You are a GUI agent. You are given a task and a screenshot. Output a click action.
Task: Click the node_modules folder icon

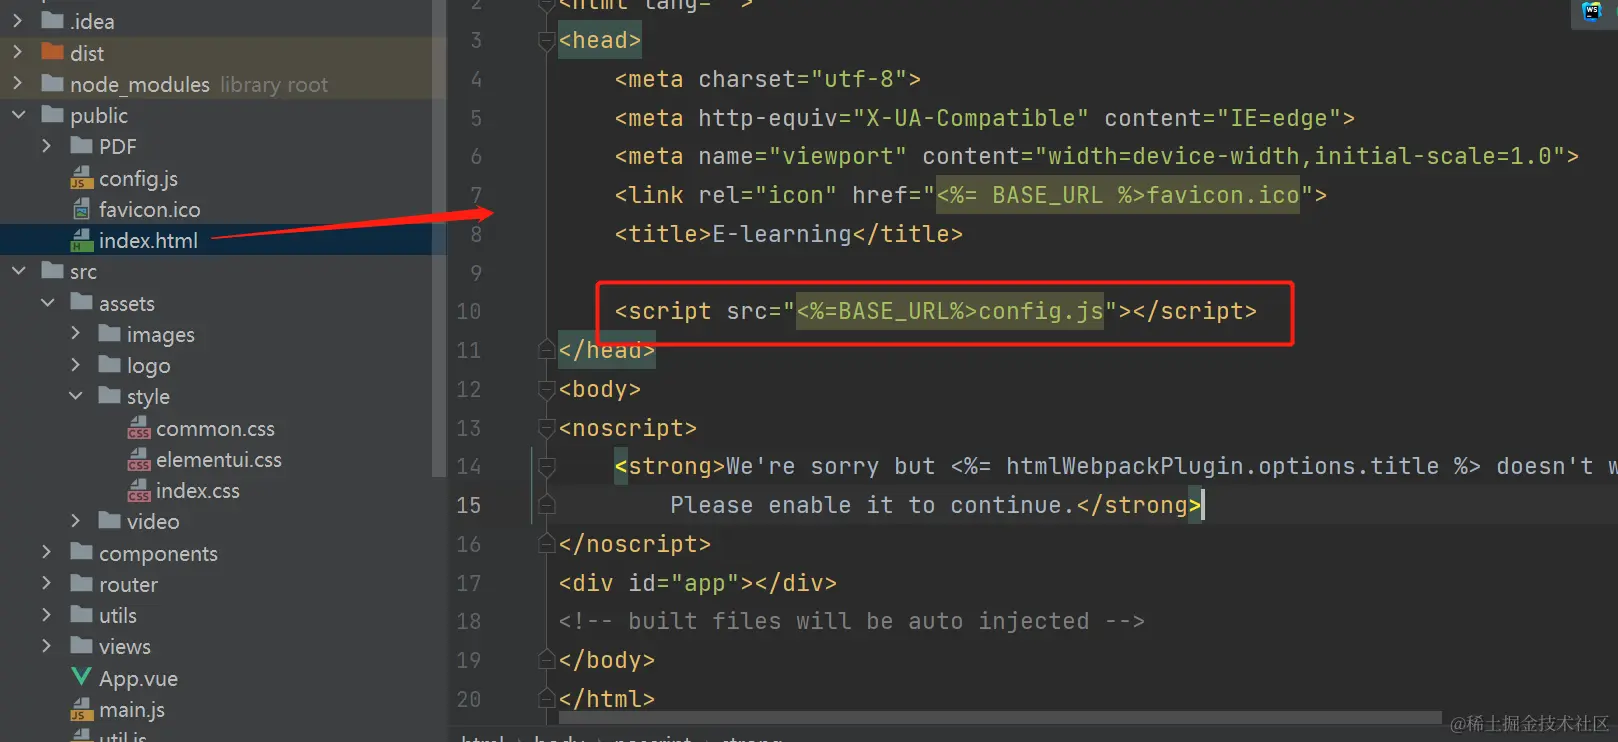53,83
